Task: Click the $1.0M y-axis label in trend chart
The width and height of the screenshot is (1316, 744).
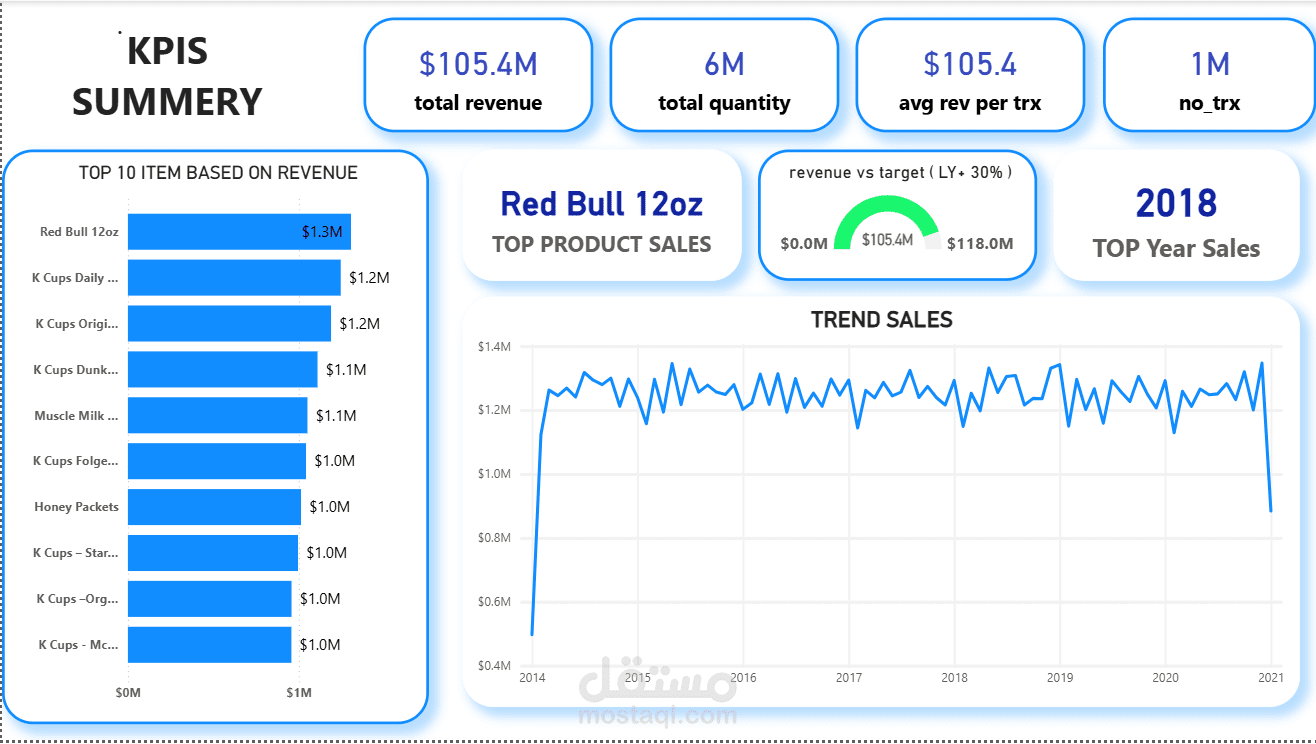Action: (492, 474)
